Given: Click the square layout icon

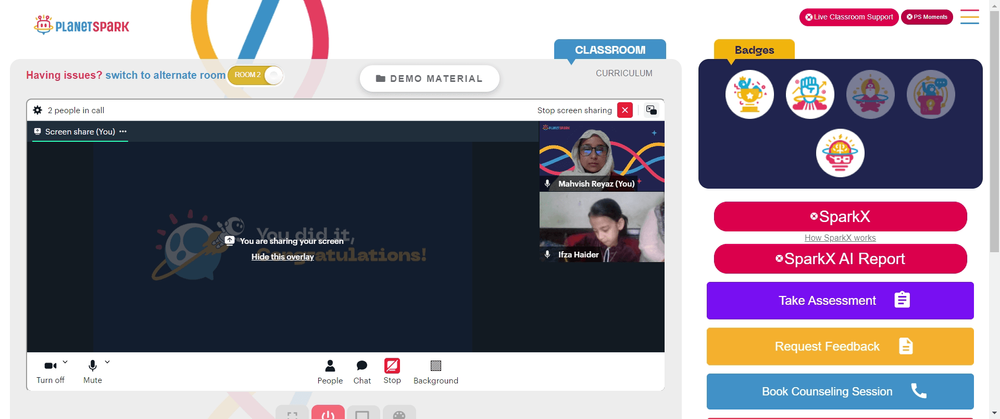Looking at the screenshot, I should click(363, 413).
